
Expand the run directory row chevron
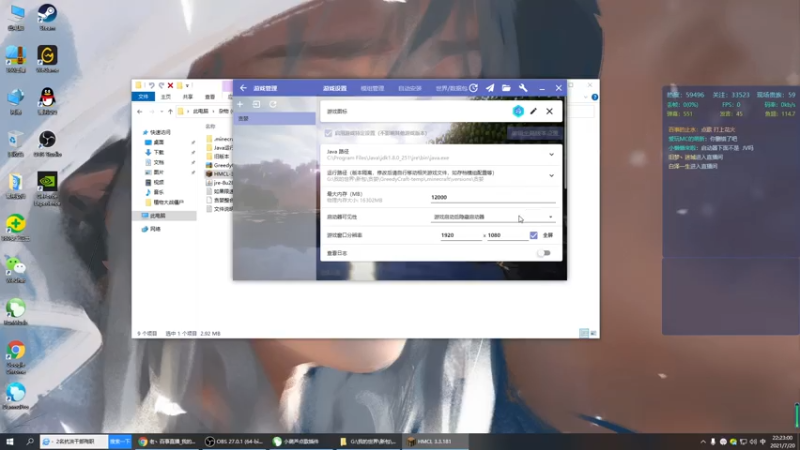click(x=552, y=176)
